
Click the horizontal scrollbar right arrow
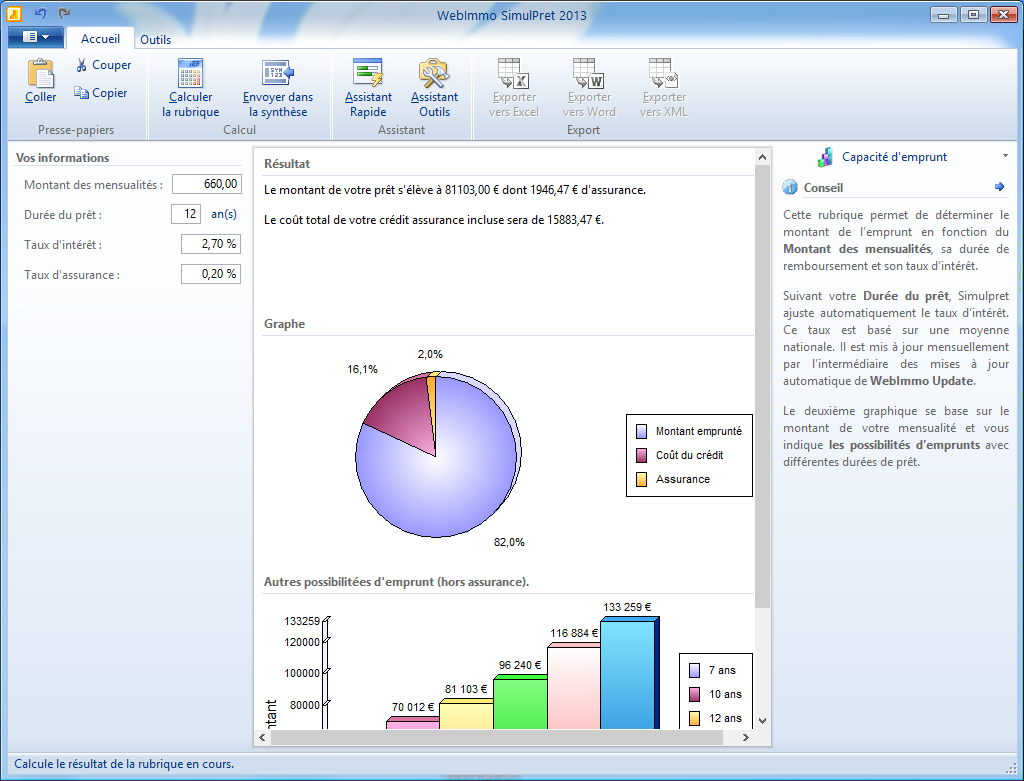pos(746,737)
